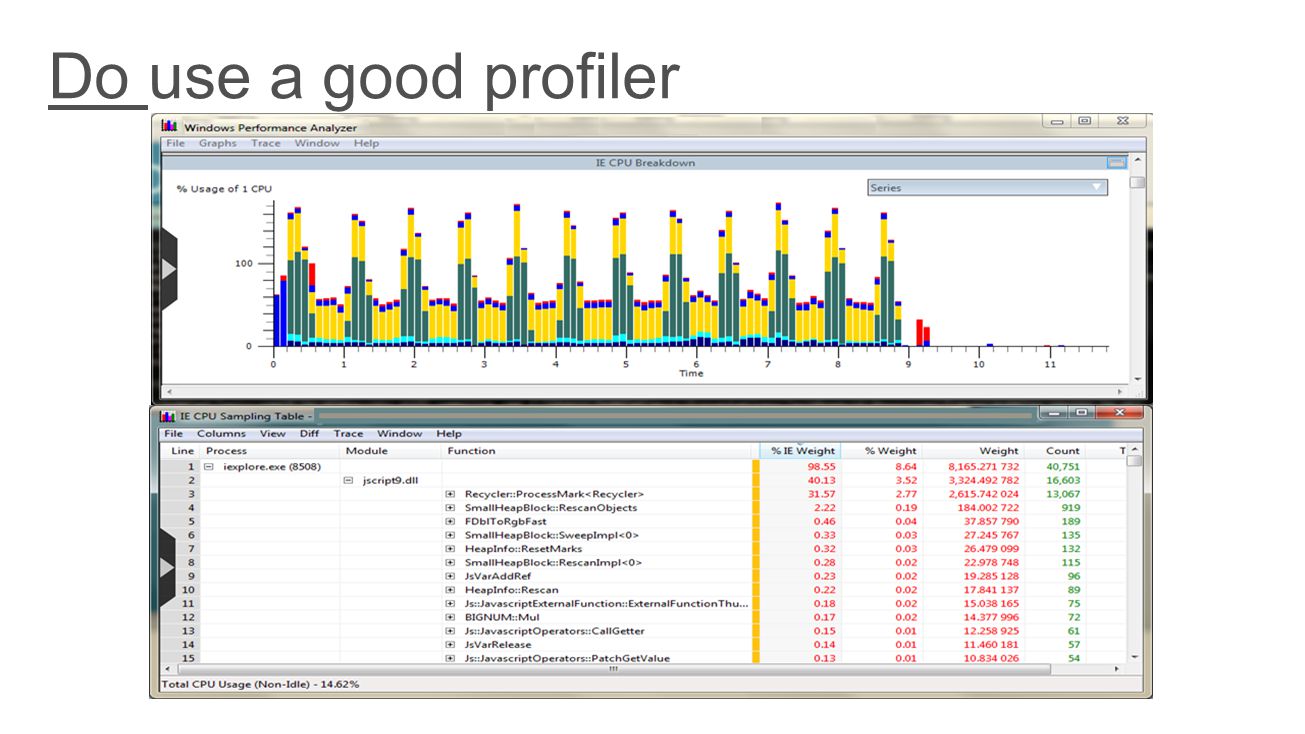Open Window menu in Performance Analyzer window

(x=317, y=143)
